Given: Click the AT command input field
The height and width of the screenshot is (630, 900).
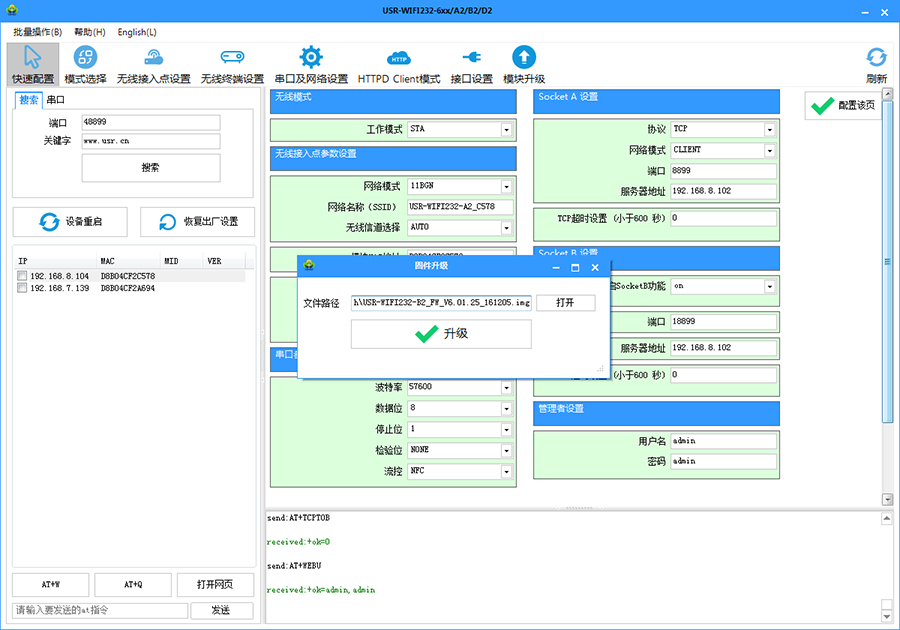Looking at the screenshot, I should pyautogui.click(x=100, y=610).
